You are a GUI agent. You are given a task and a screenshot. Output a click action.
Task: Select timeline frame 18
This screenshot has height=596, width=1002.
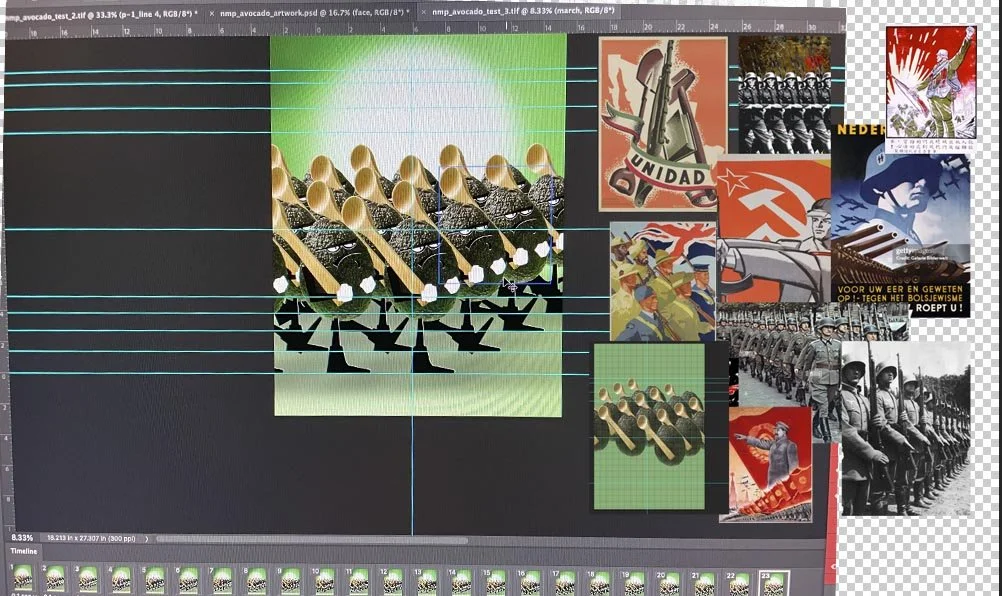599,583
